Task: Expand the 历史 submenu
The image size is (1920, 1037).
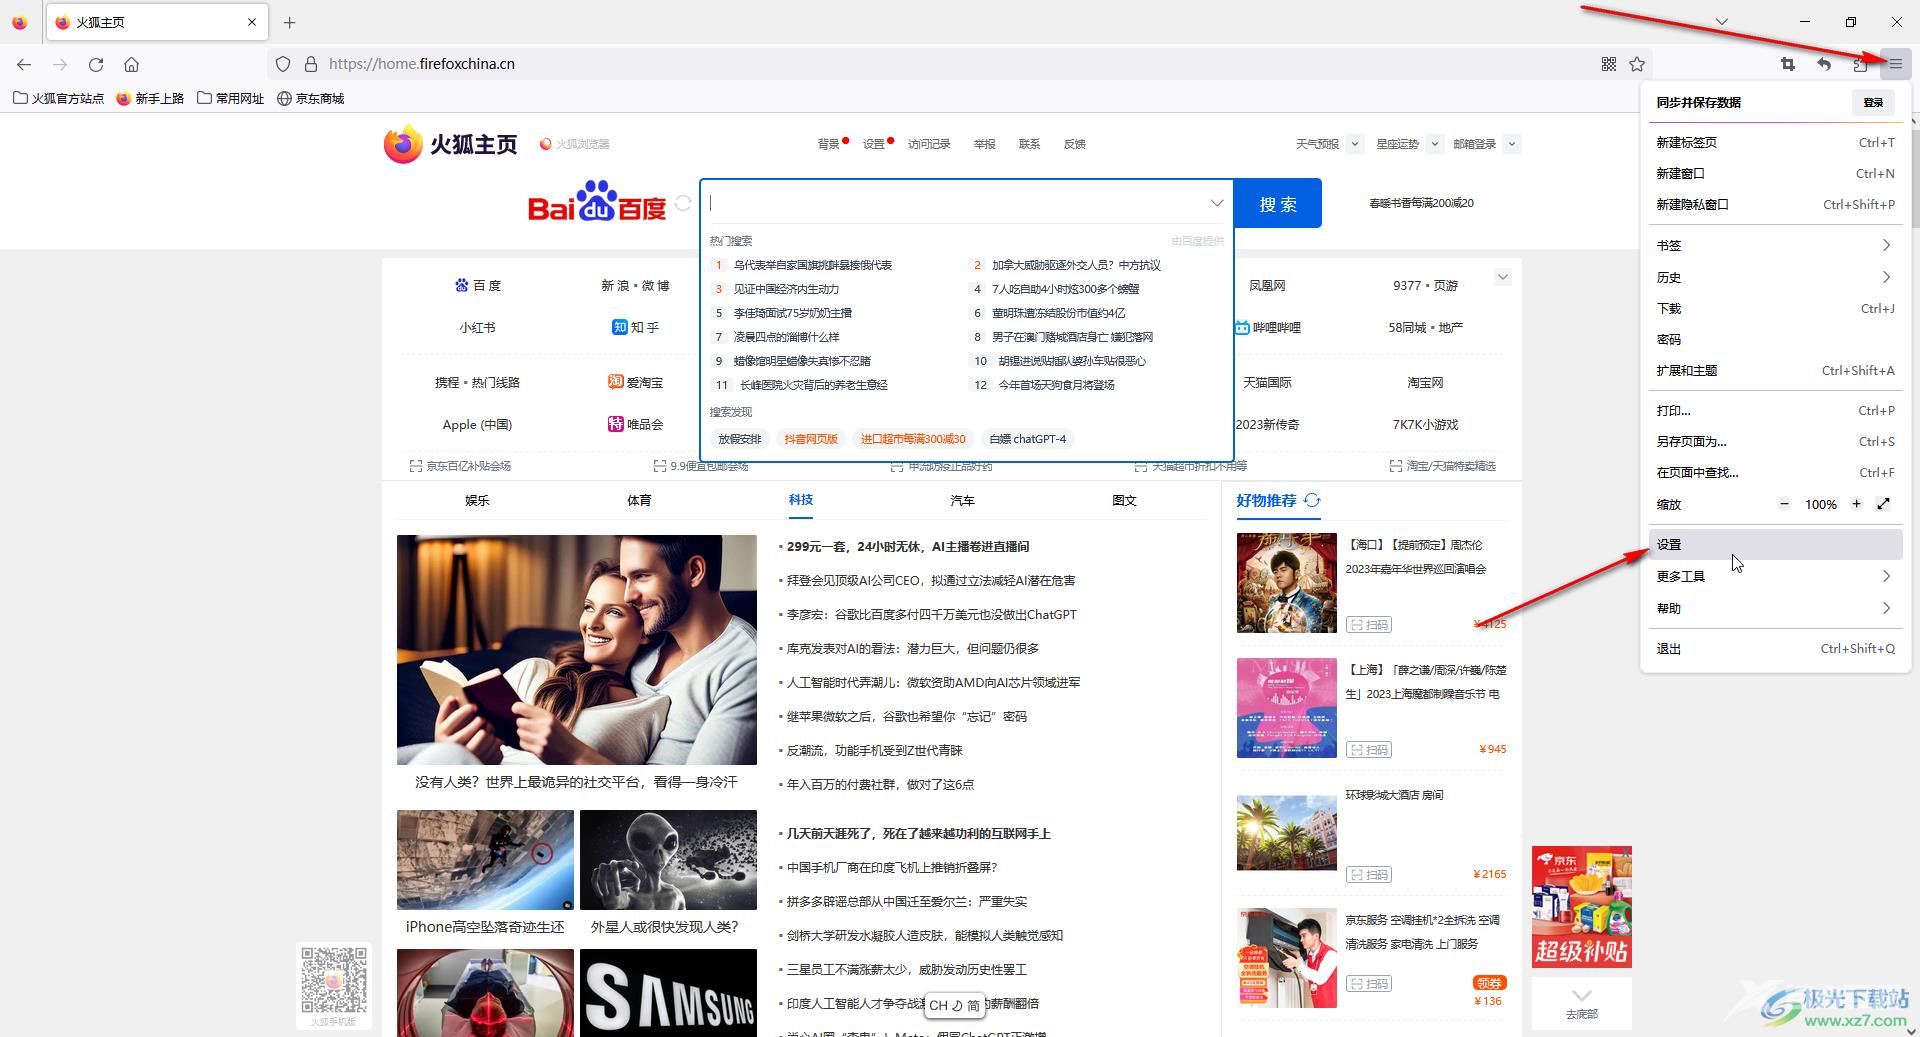Action: (x=1775, y=277)
